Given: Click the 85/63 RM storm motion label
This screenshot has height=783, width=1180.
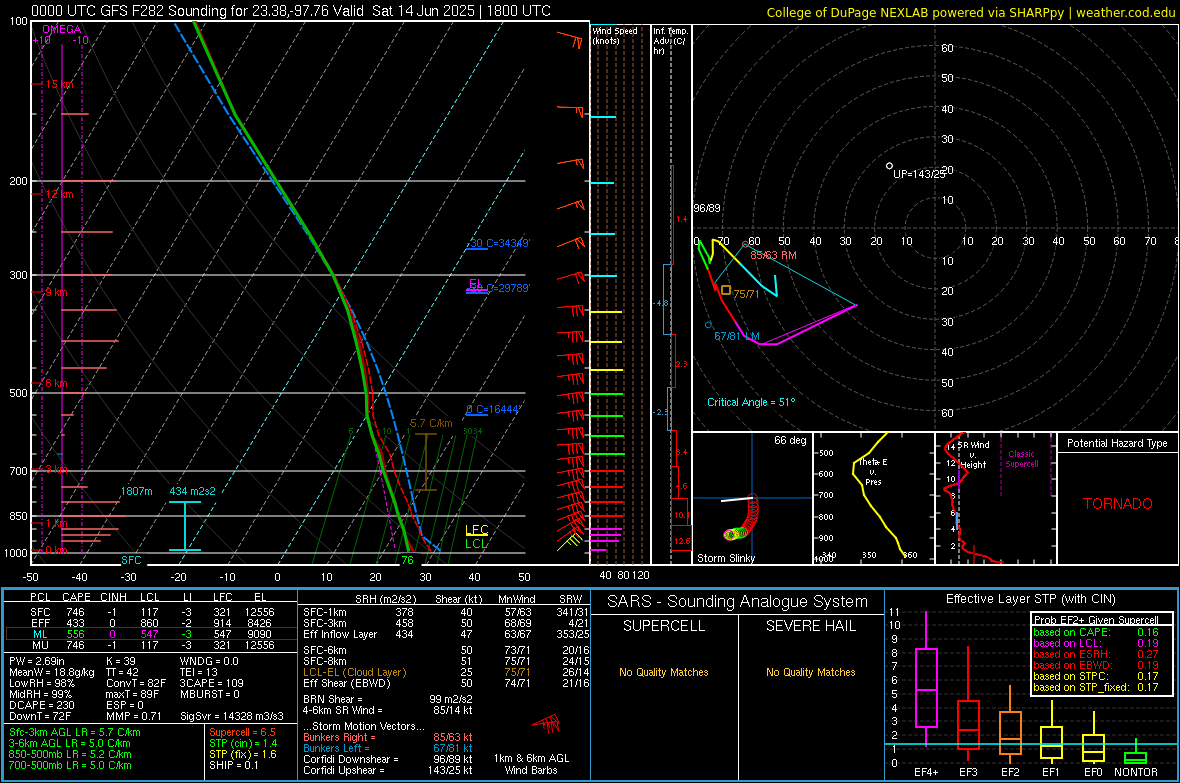Looking at the screenshot, I should click(x=773, y=255).
